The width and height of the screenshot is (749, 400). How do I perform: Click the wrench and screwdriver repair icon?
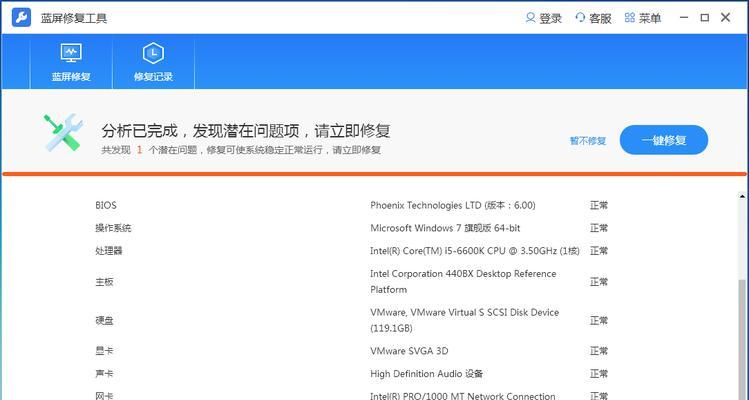[x=64, y=133]
